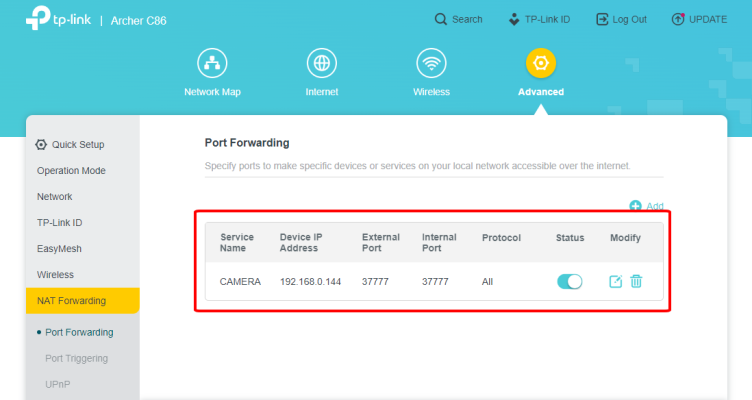Click the plus Add icon

coord(635,206)
